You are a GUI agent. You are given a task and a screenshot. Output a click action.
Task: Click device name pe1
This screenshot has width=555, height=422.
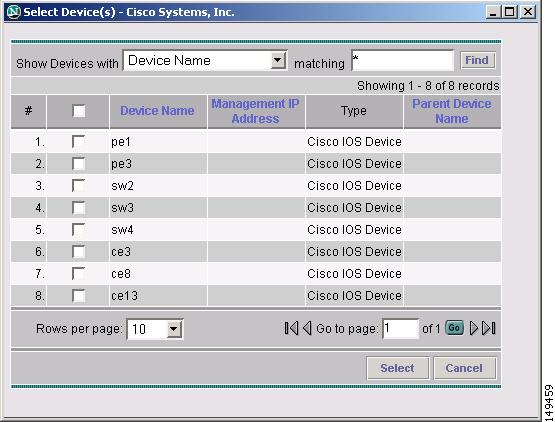pos(121,142)
